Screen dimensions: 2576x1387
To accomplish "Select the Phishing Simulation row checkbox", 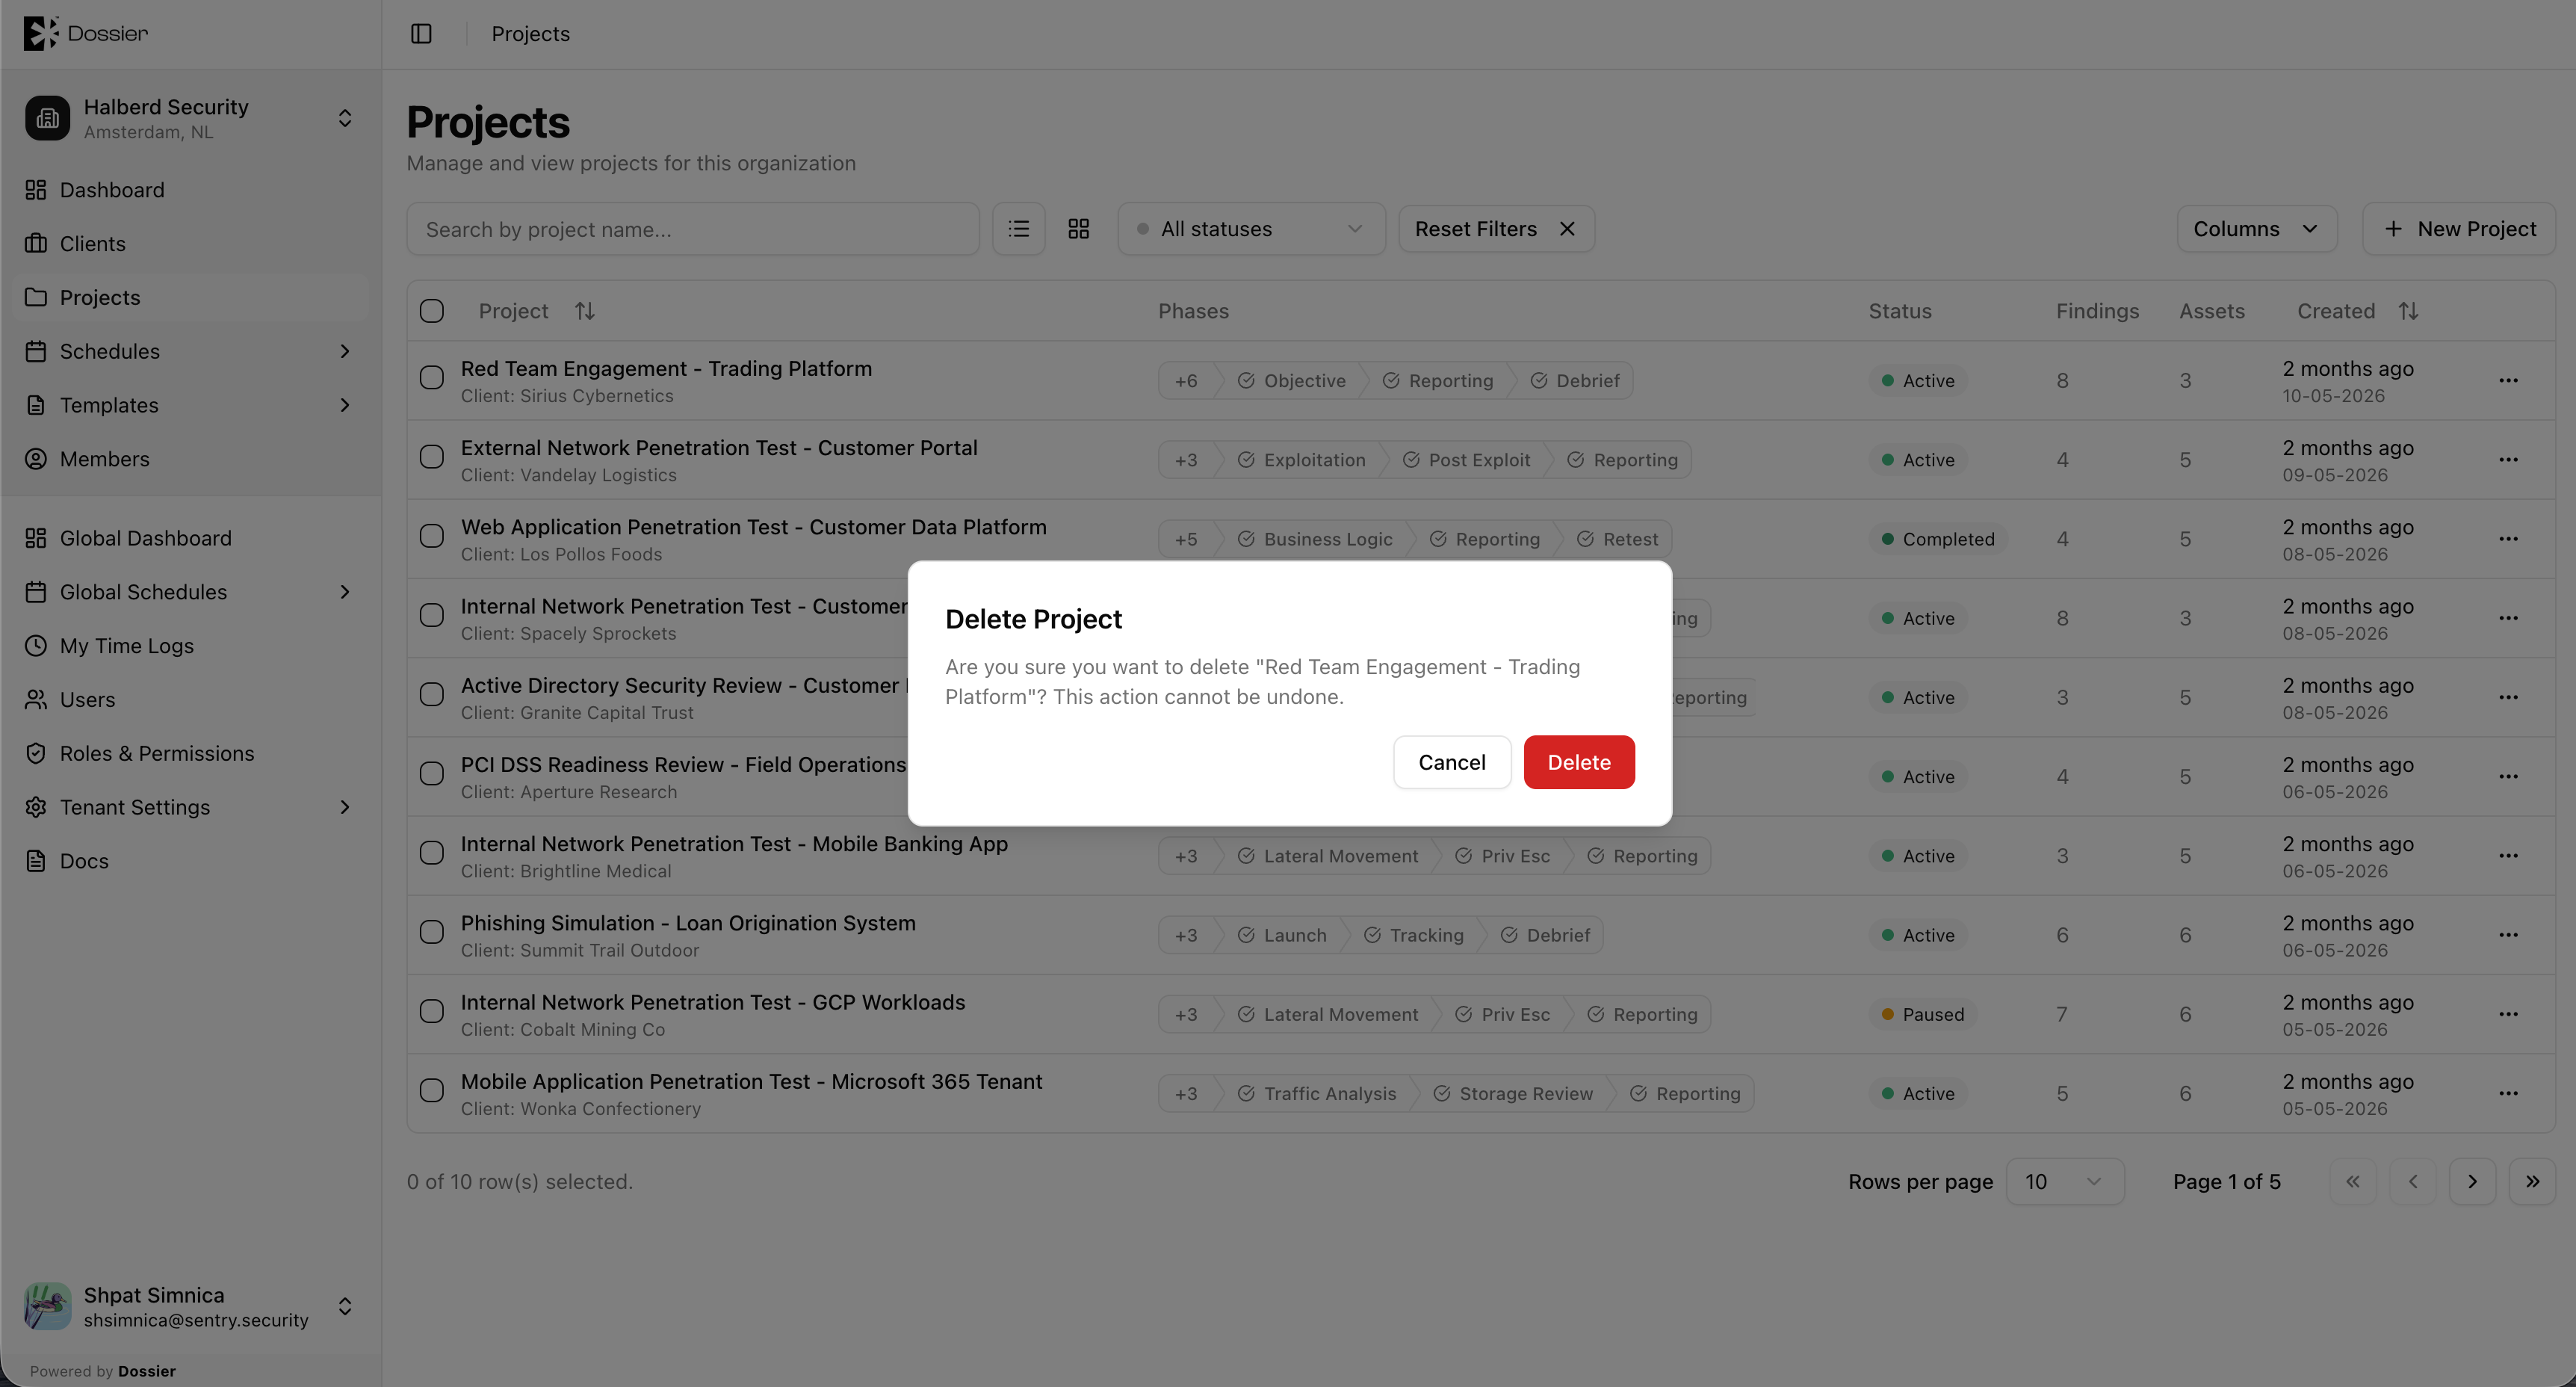I will (432, 932).
